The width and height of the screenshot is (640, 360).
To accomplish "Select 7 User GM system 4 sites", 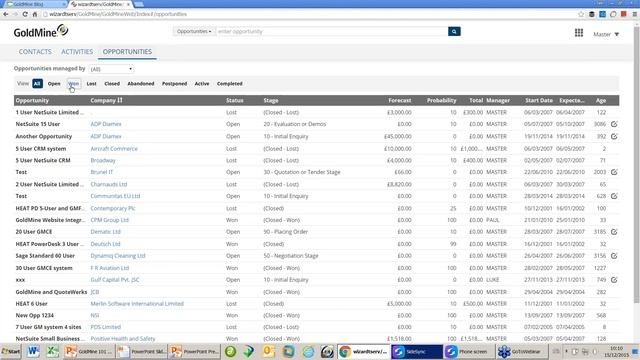I will coord(316,327).
